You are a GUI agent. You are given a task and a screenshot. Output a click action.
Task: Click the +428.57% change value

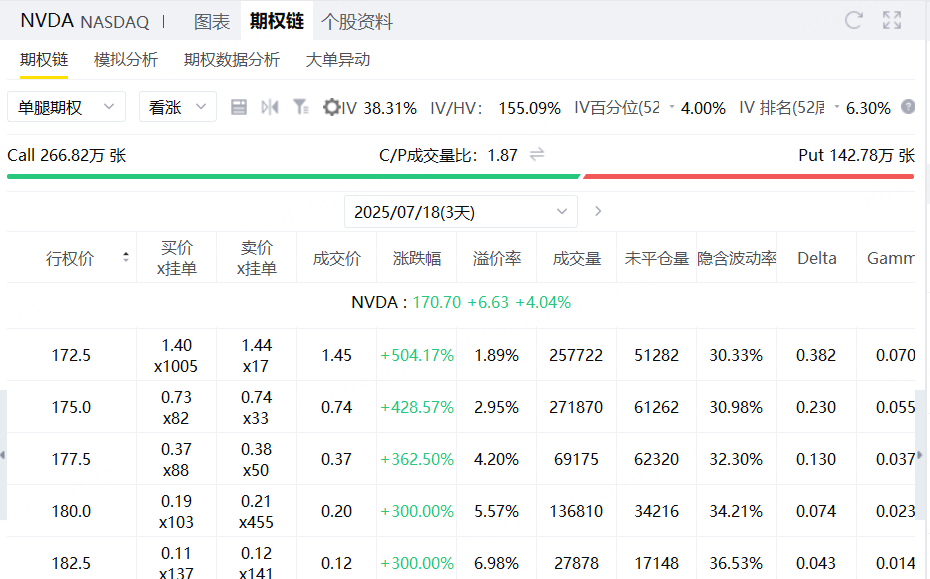click(x=417, y=408)
